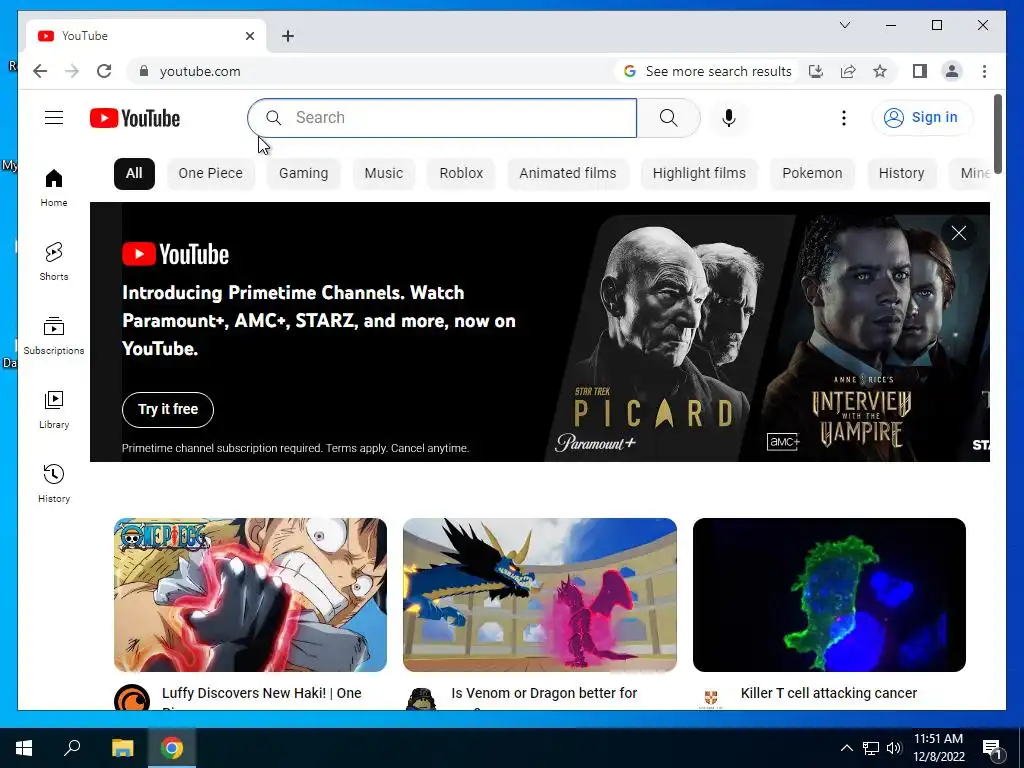1024x768 pixels.
Task: Share this page using share icon
Action: [848, 71]
